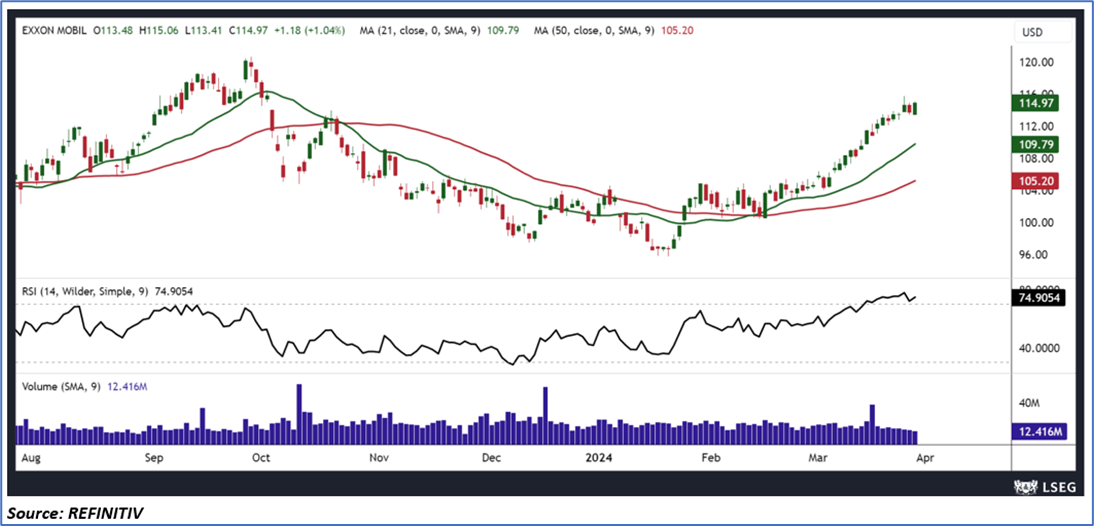
Task: Click the RSI (14, Wilder, Simple, 9) legend
Action: tap(105, 292)
